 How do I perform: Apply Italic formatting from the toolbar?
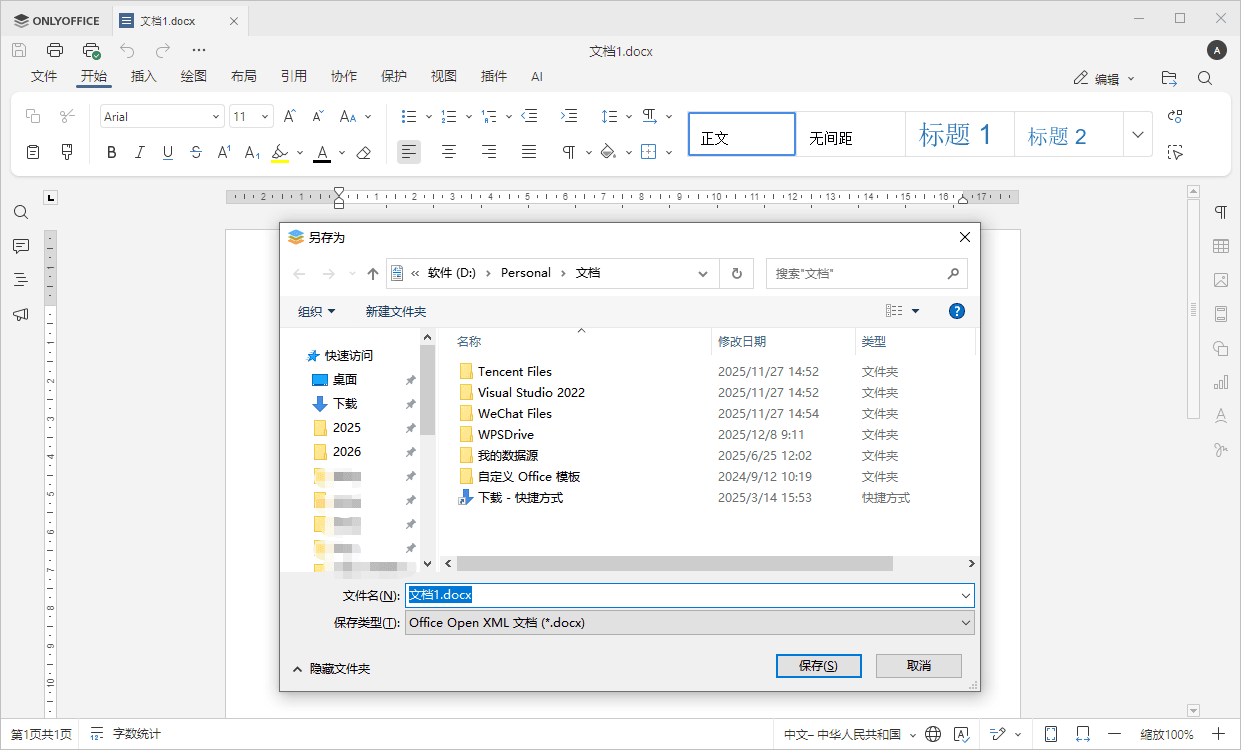point(140,153)
